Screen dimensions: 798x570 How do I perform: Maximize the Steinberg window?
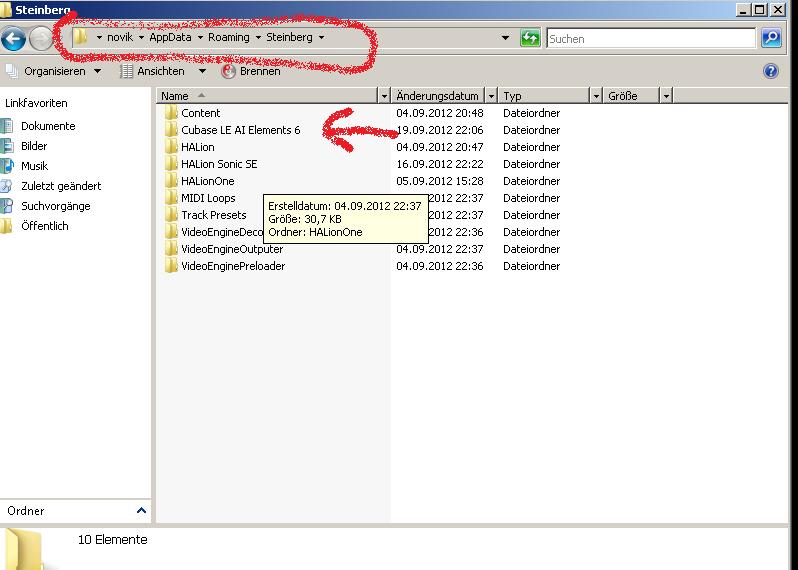coord(761,10)
